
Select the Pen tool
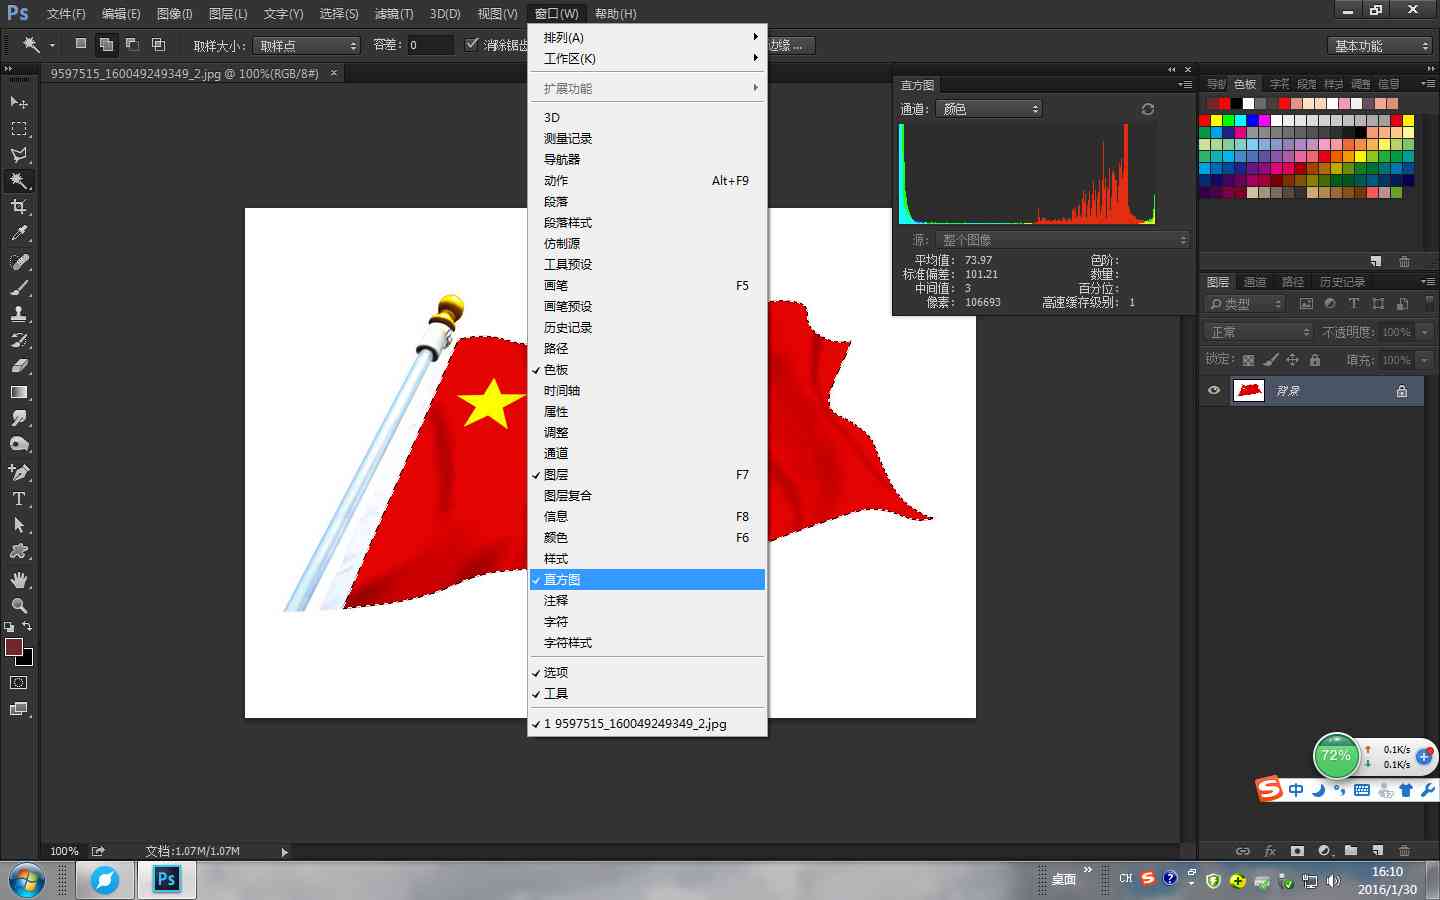point(19,472)
